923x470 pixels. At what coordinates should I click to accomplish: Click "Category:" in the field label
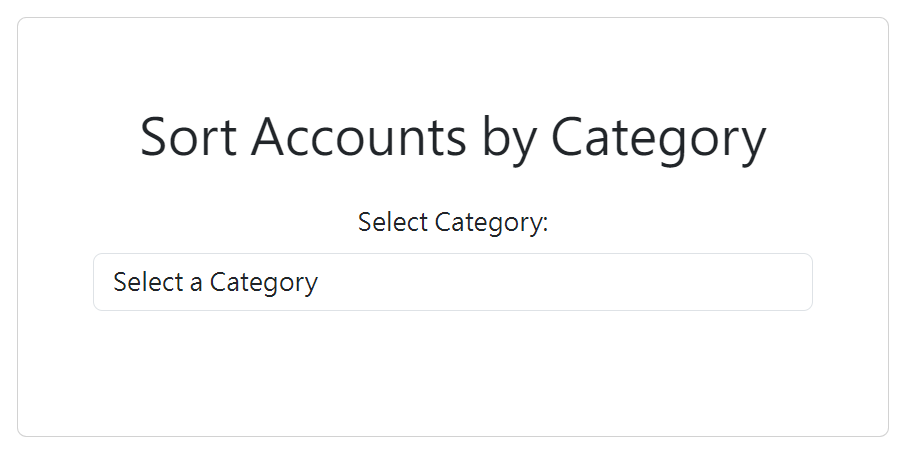[x=492, y=222]
